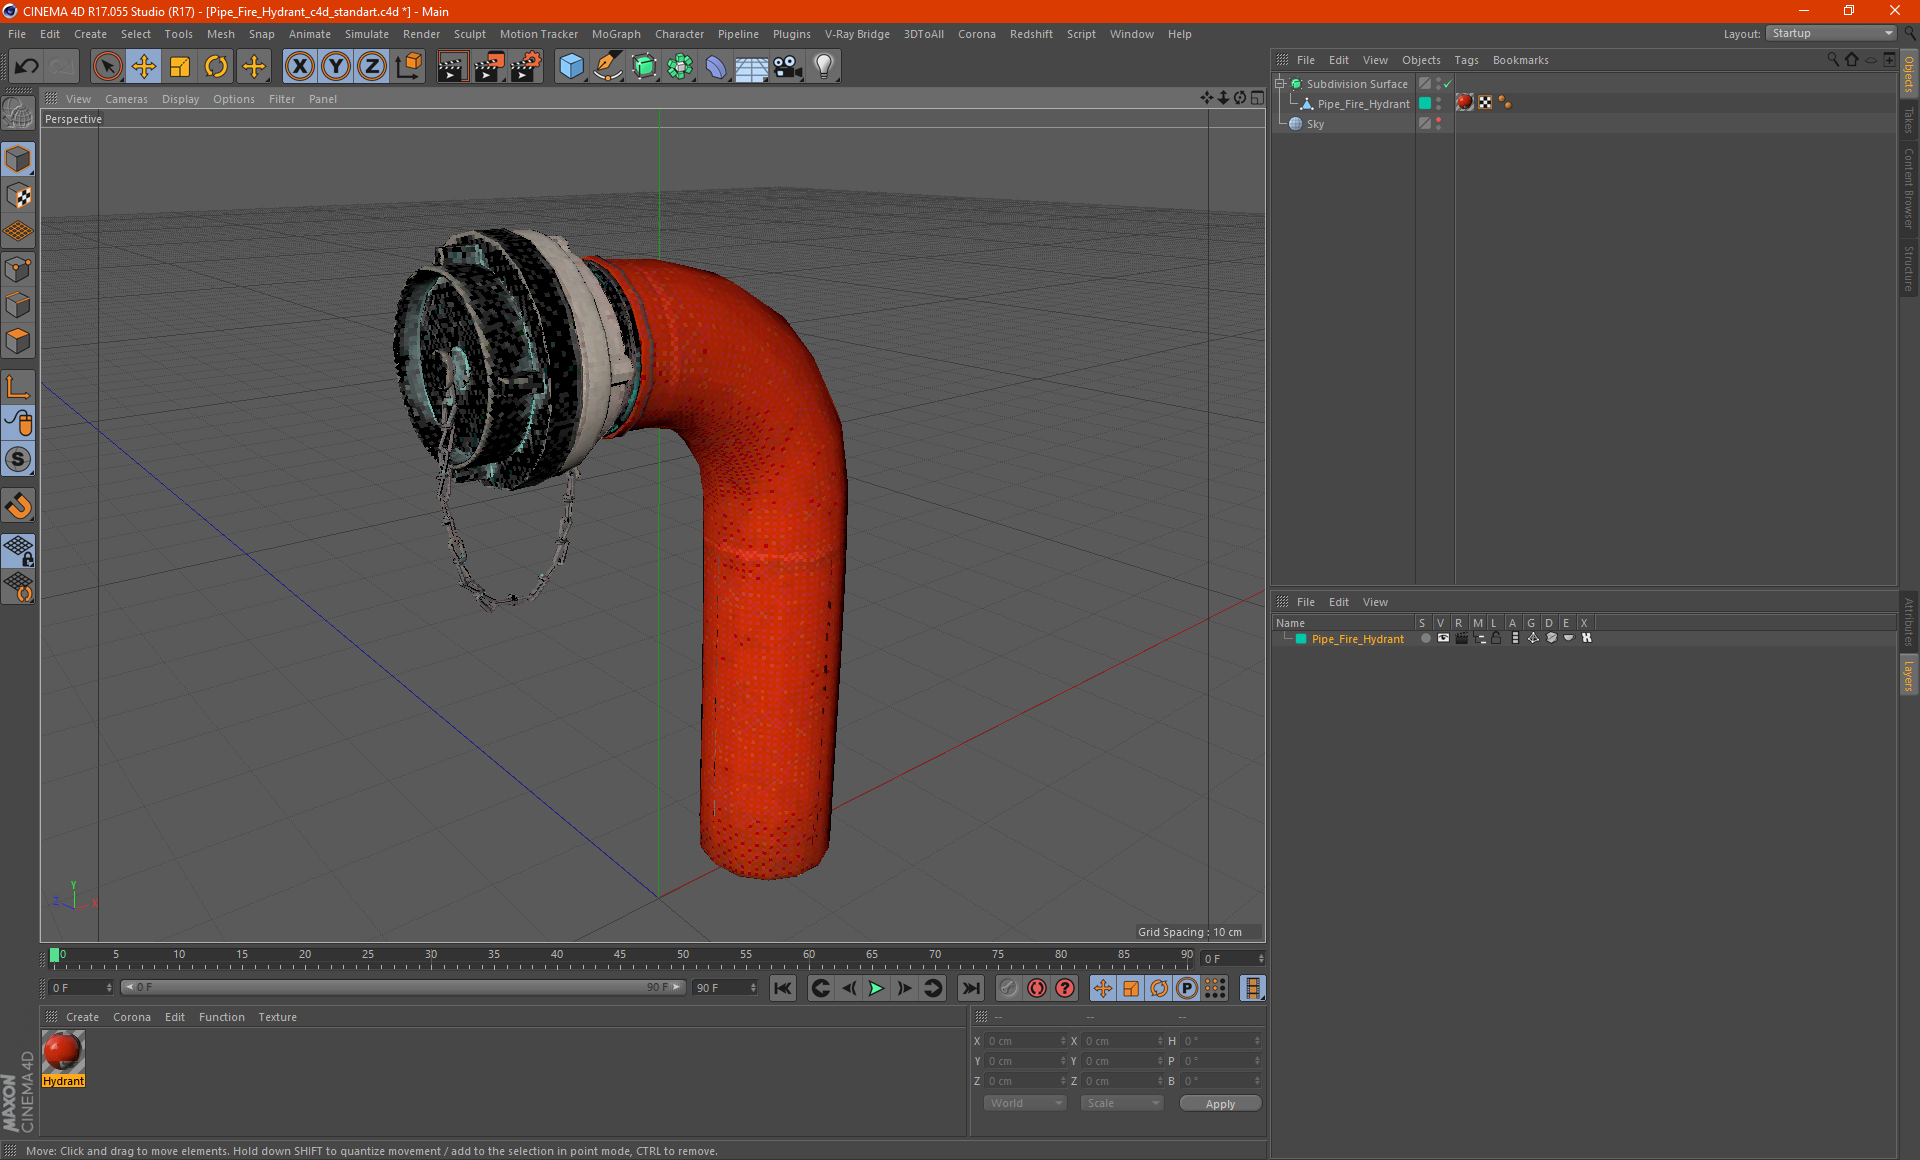The width and height of the screenshot is (1920, 1160).
Task: Click the timeline range slider bar
Action: pyautogui.click(x=403, y=987)
